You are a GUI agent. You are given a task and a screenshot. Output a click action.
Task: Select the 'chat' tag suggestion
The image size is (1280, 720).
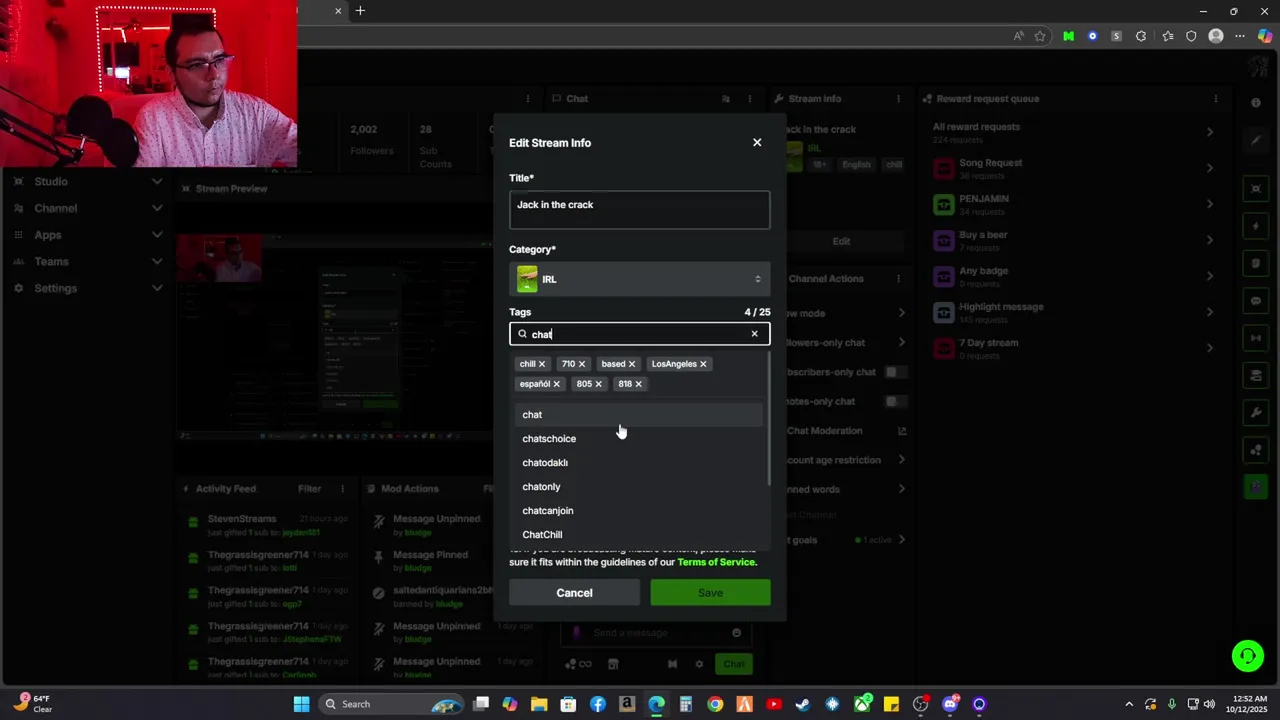click(640, 415)
